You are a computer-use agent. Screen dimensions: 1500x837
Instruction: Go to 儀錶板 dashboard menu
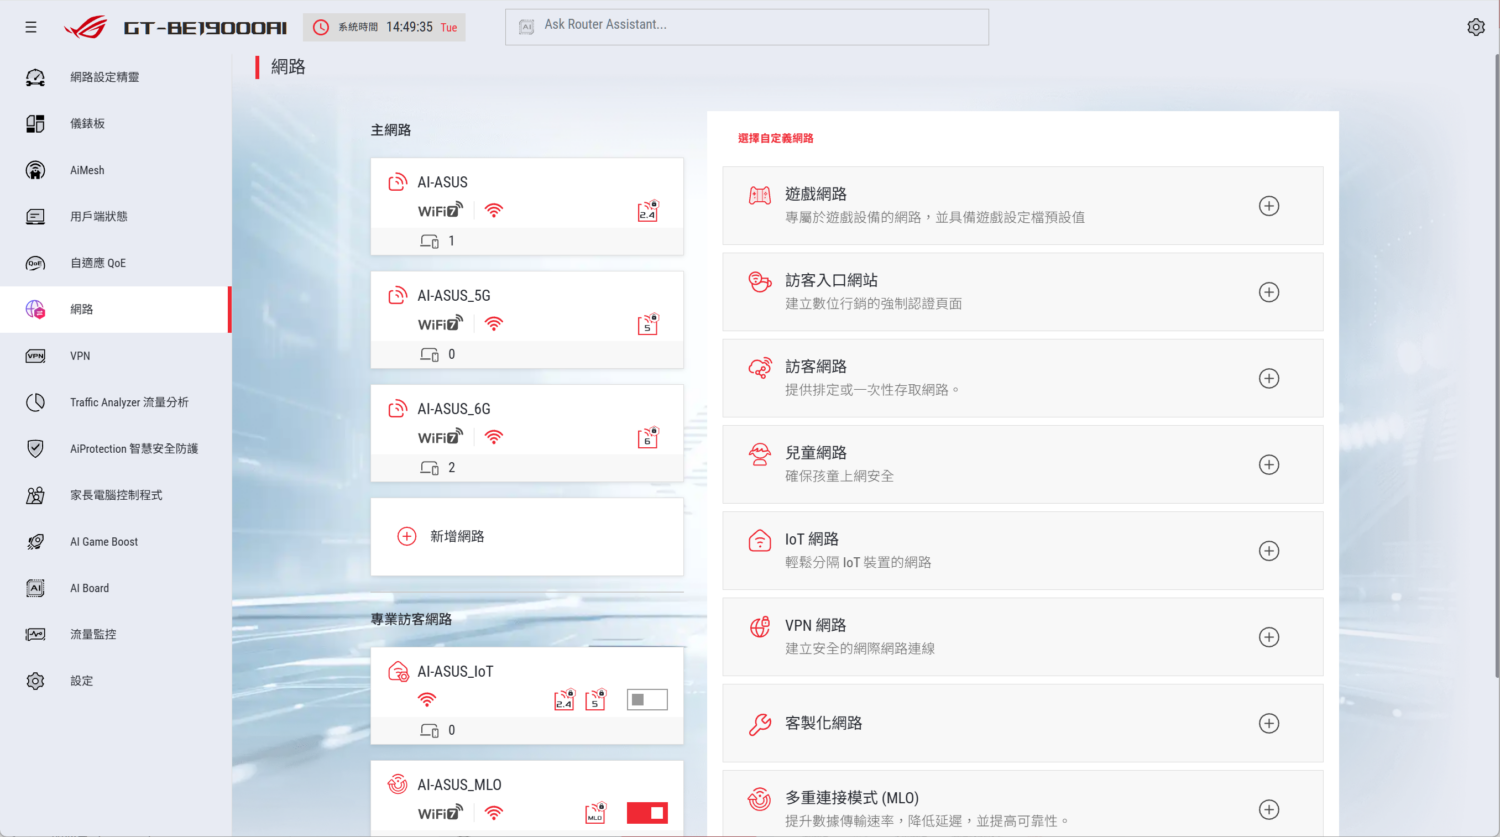point(115,124)
